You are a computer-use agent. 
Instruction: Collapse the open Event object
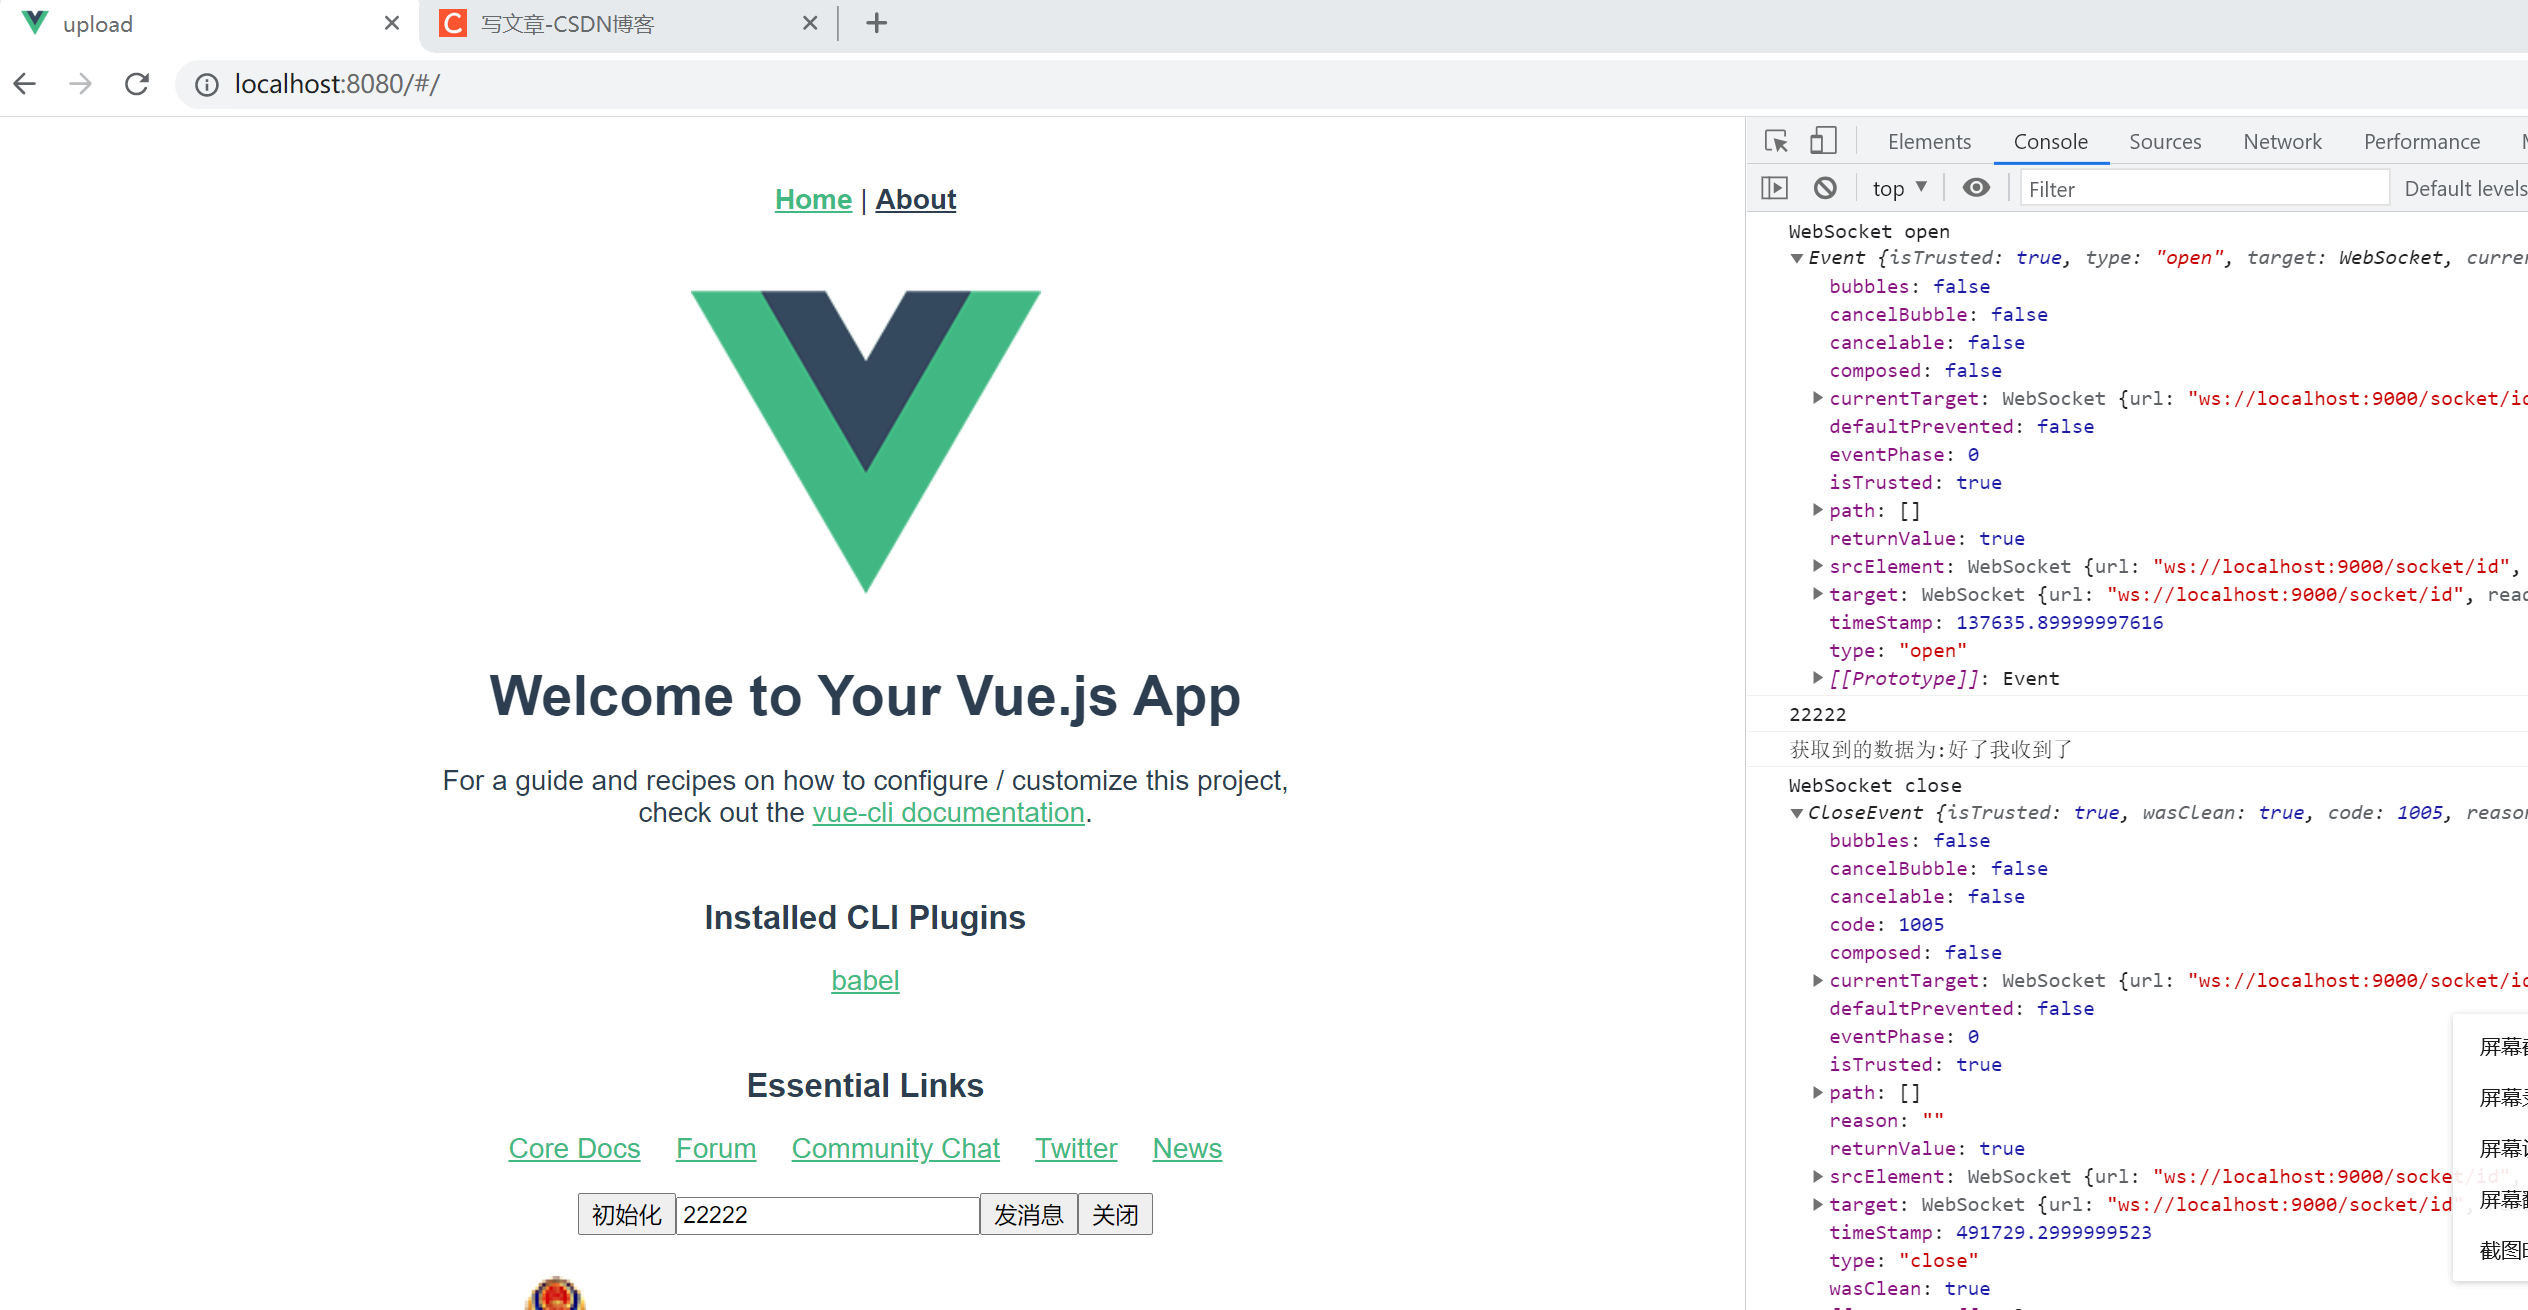pos(1797,258)
